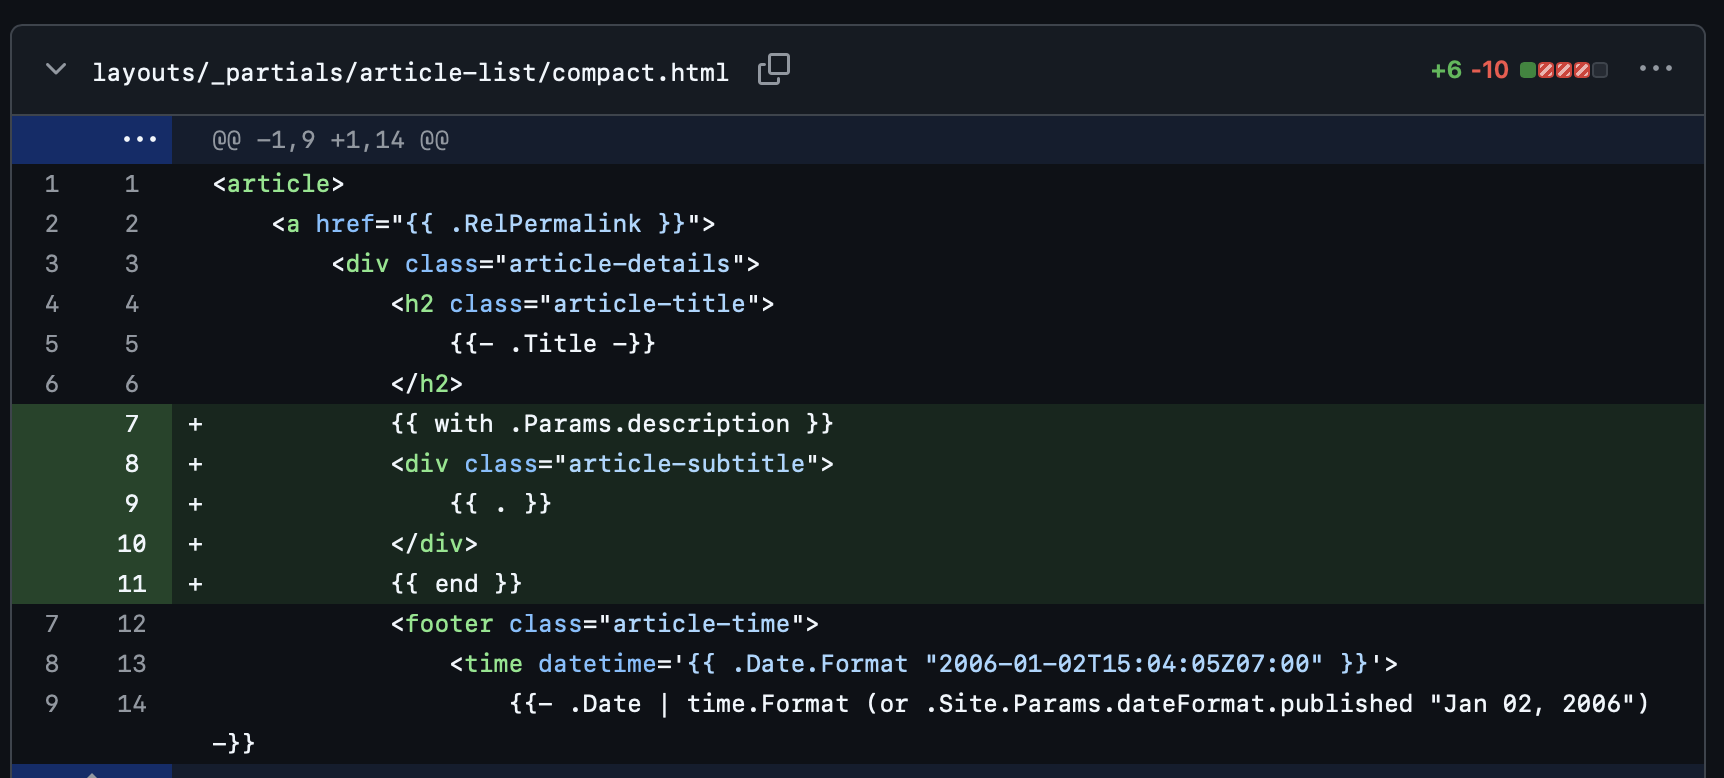
Task: Click the plus marker on line 10
Action: 195,544
